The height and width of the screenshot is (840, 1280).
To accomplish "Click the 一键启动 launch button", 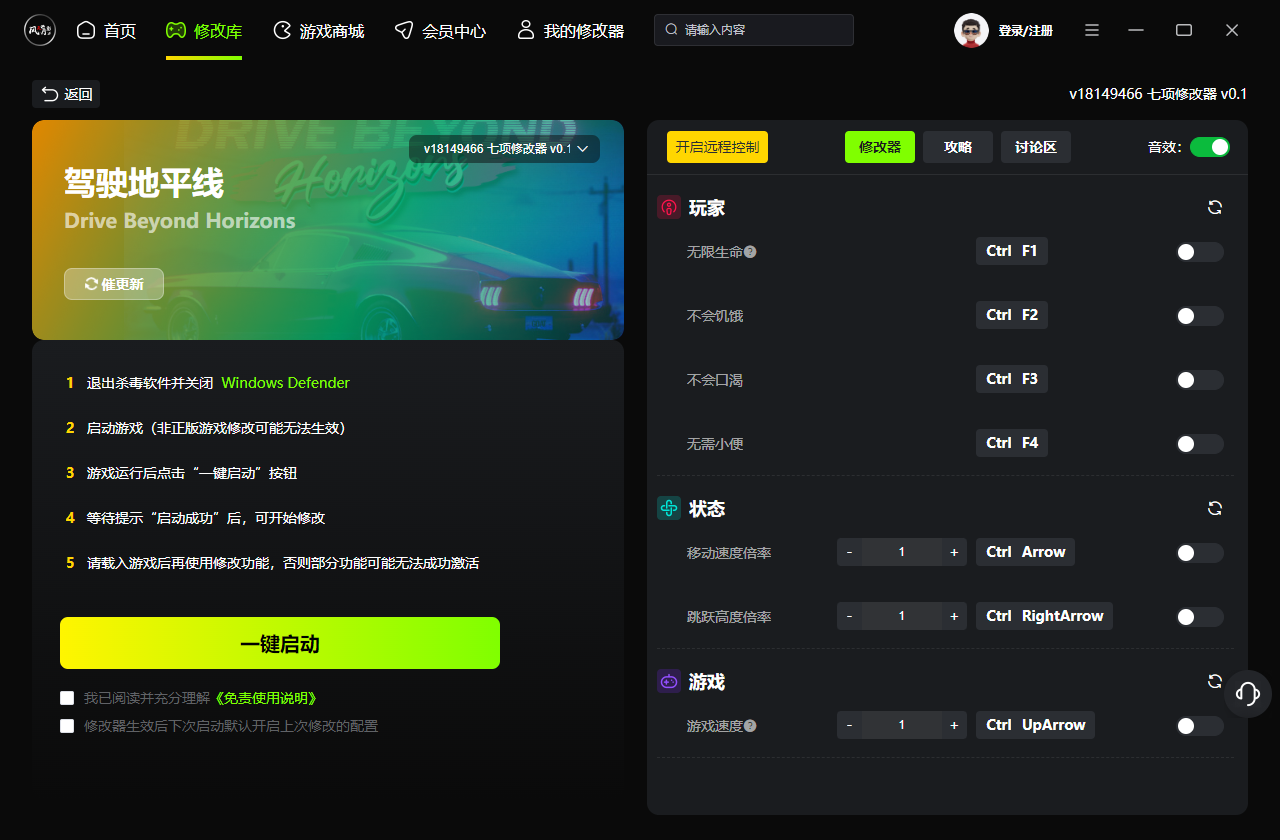I will point(280,643).
